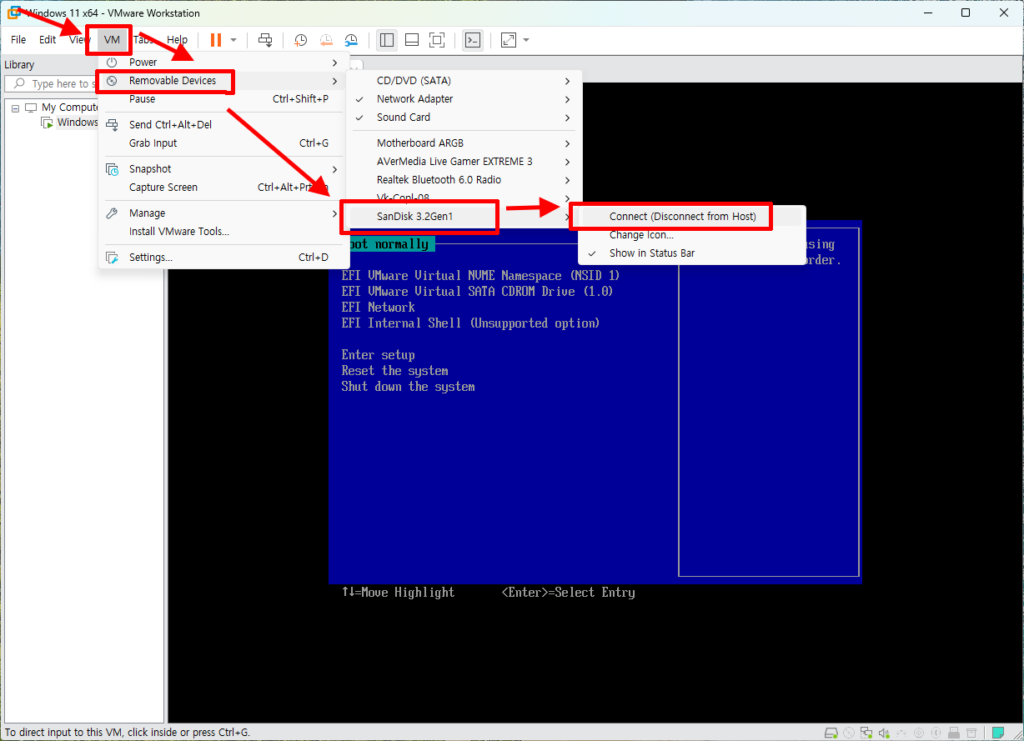
Task: Expand the Motherboard ARGB device submenu
Action: click(x=464, y=143)
